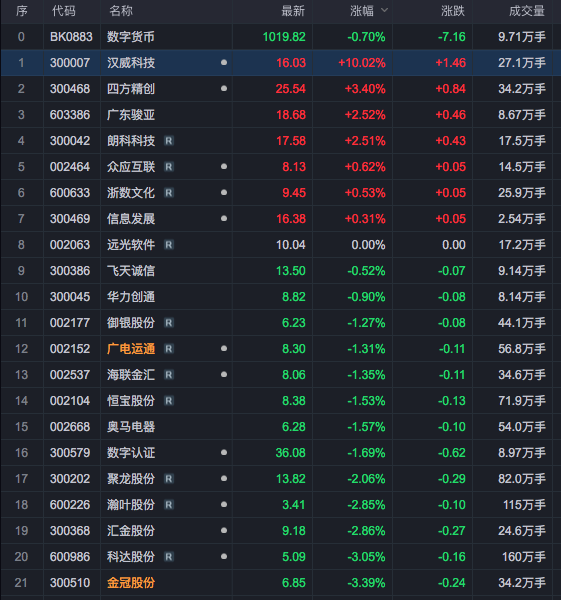Click the -7.16 change value

[x=452, y=37]
